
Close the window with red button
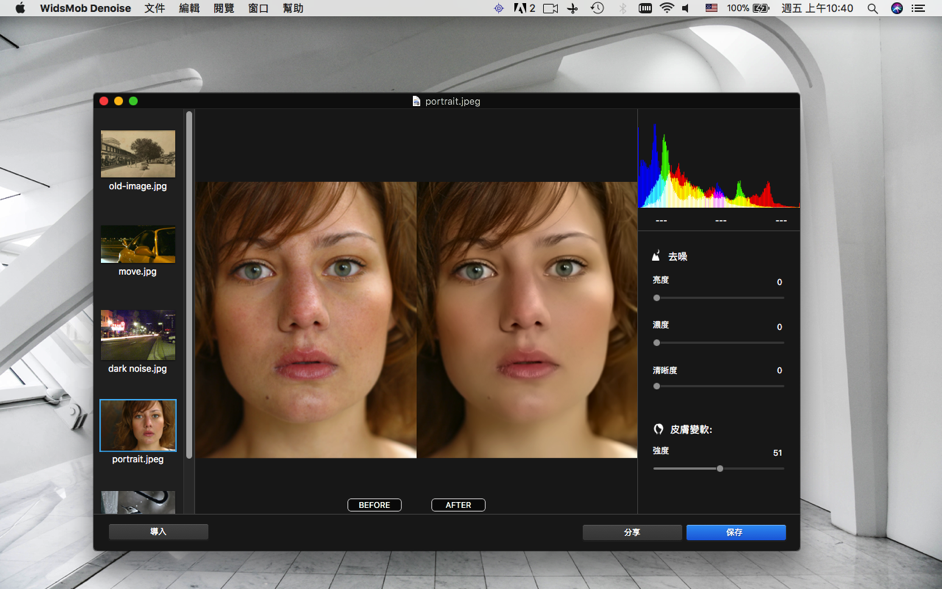point(104,101)
